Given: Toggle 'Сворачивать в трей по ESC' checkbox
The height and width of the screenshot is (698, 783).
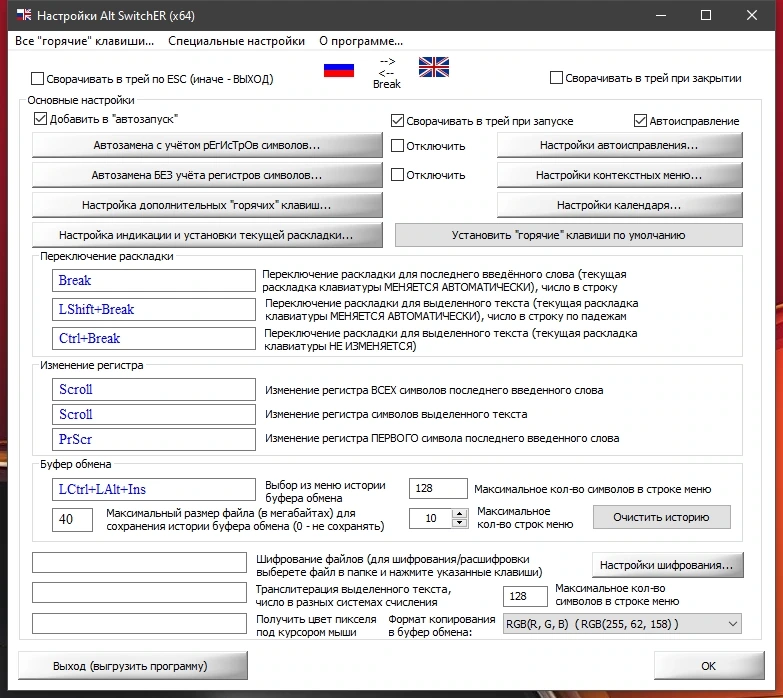Looking at the screenshot, I should [x=37, y=78].
